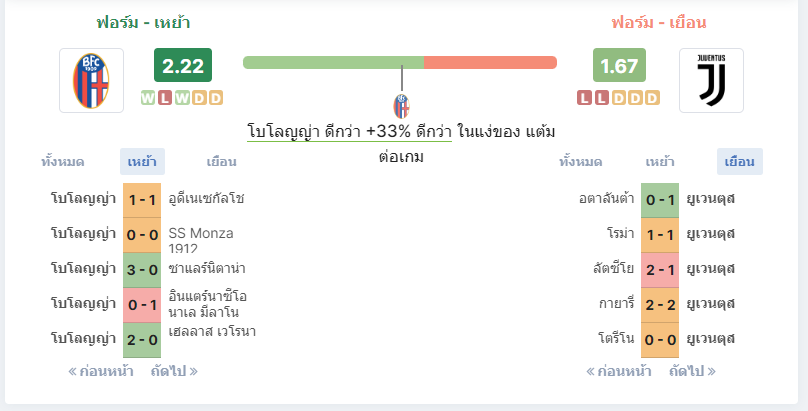The image size is (808, 411).
Task: Select เหย้า tab under Bologna form
Action: click(142, 162)
